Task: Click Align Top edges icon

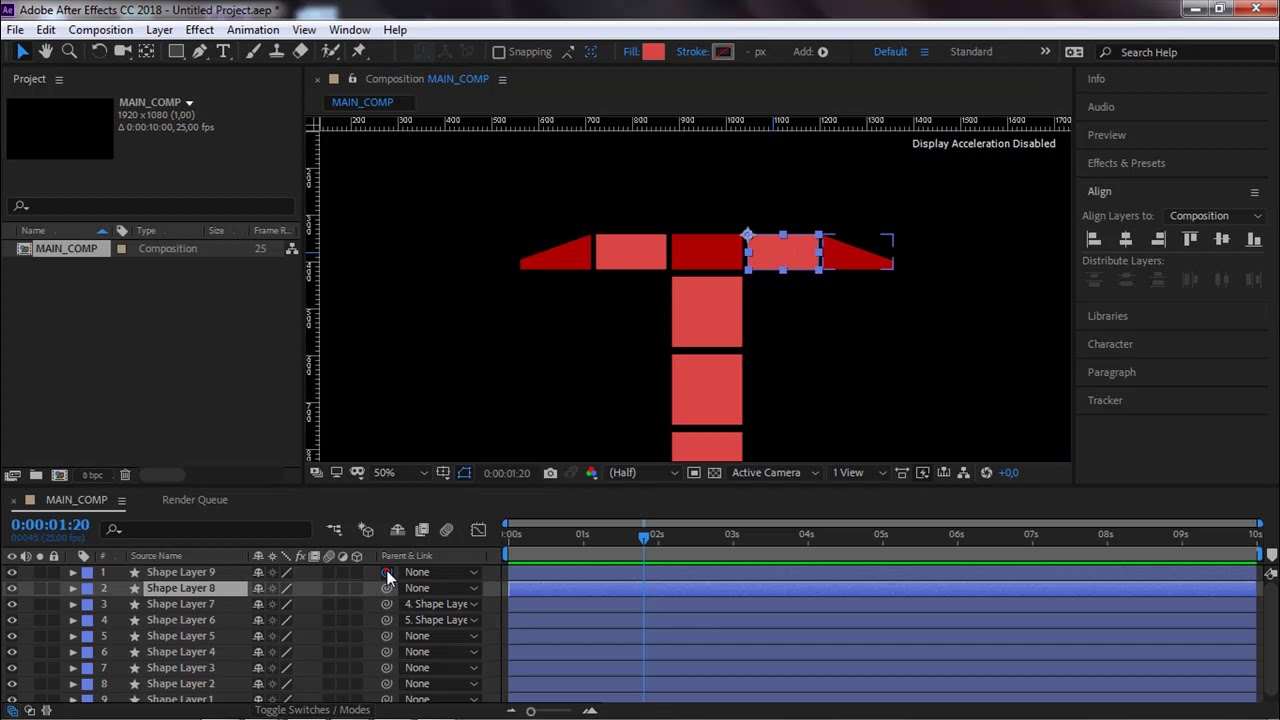Action: tap(1190, 239)
